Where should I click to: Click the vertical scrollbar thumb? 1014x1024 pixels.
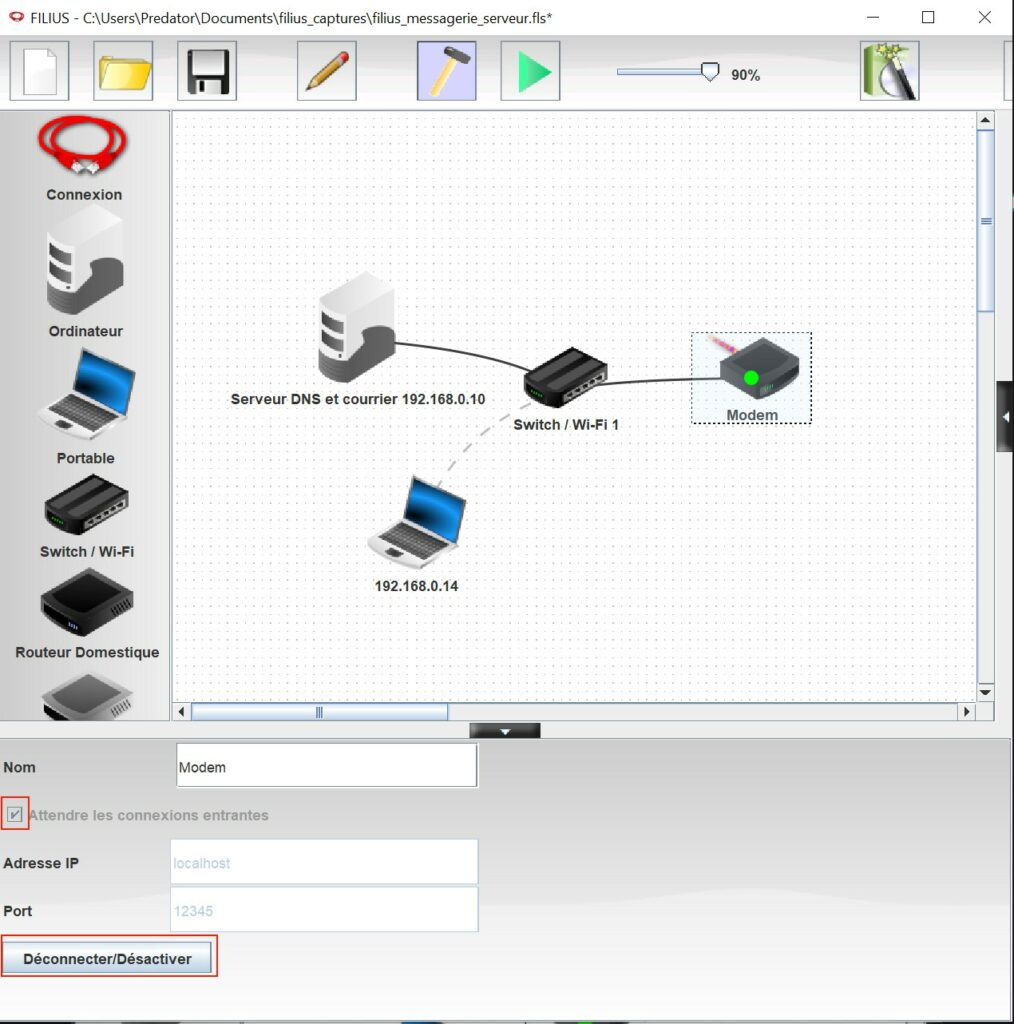click(986, 221)
